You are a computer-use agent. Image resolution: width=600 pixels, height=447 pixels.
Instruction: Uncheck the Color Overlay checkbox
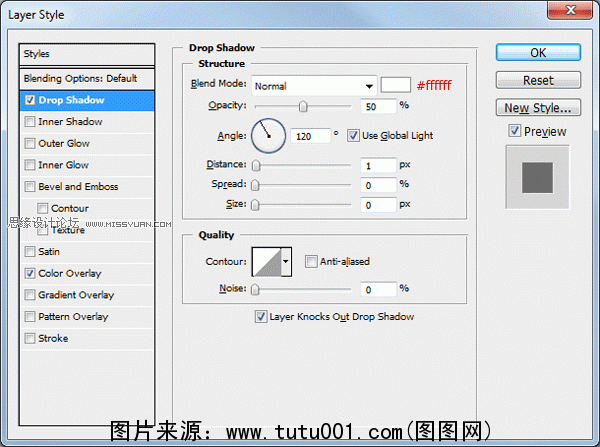tap(30, 273)
